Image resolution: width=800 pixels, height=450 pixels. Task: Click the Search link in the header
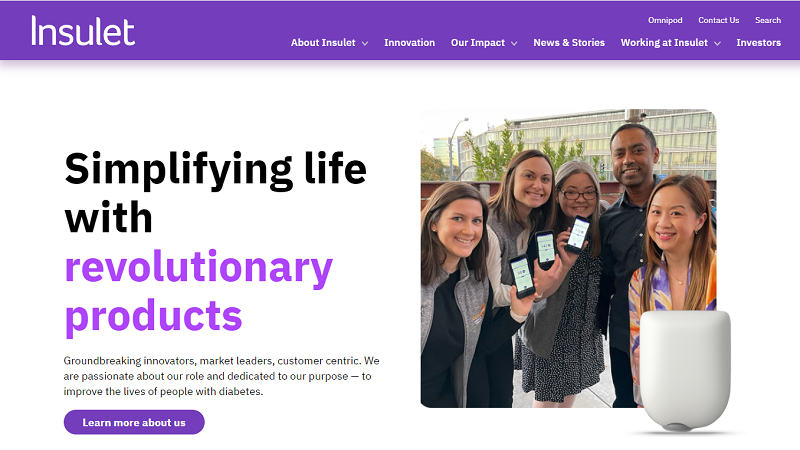pos(768,20)
